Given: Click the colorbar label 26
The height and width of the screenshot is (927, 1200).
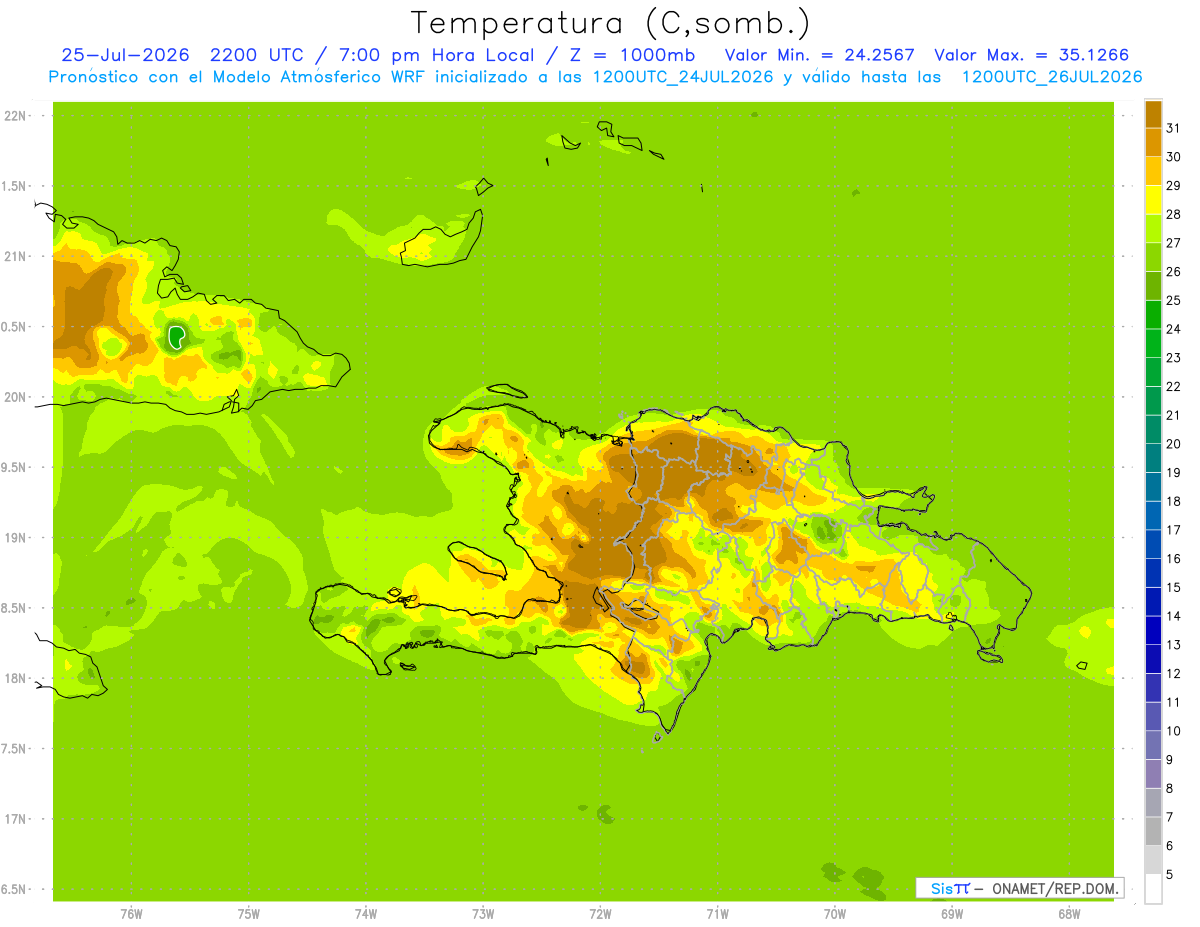Looking at the screenshot, I should click(1174, 272).
